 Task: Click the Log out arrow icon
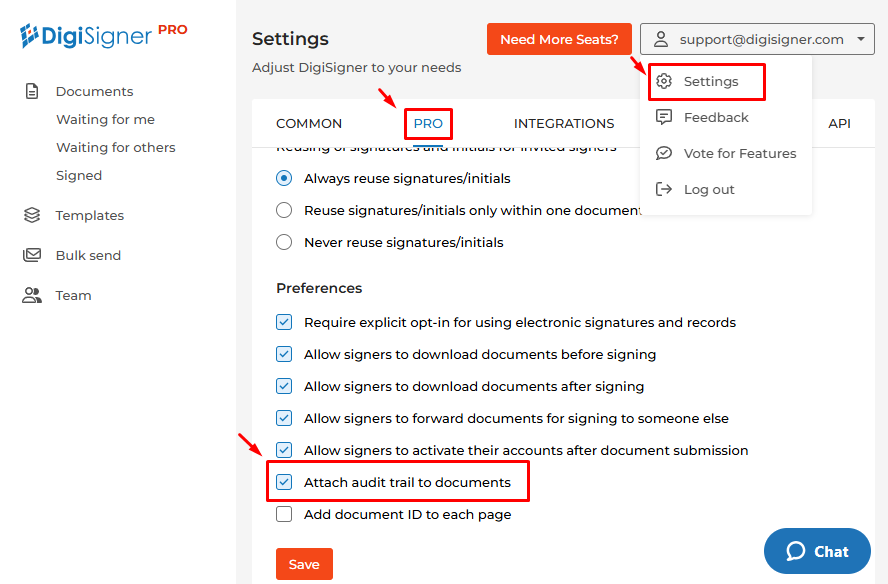(x=664, y=189)
